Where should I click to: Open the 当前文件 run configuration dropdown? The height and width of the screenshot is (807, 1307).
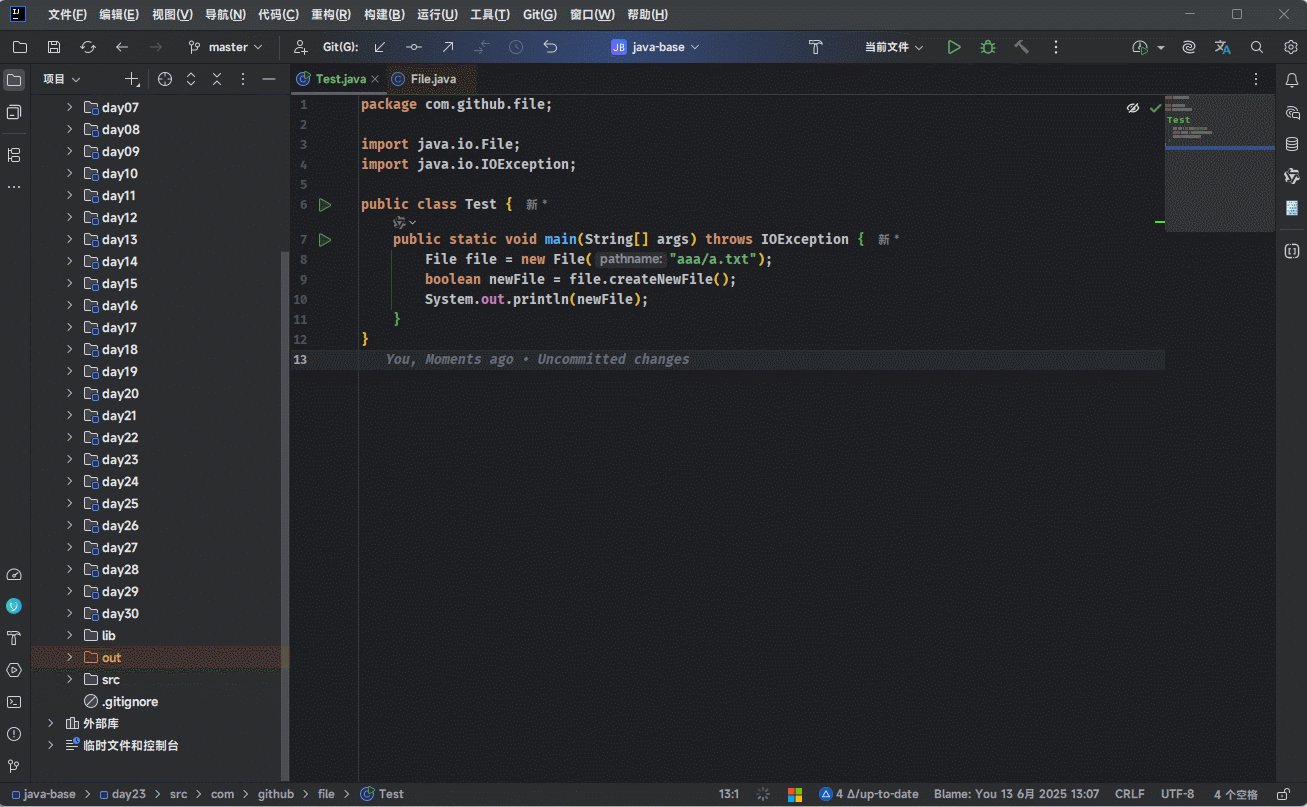894,47
